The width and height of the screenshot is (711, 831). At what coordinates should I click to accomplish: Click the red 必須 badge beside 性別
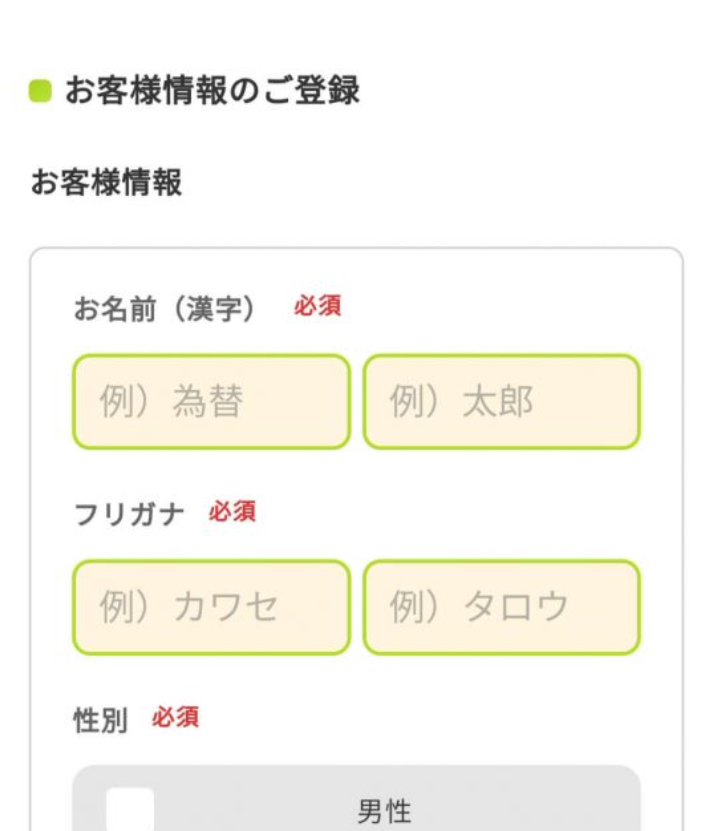(175, 717)
